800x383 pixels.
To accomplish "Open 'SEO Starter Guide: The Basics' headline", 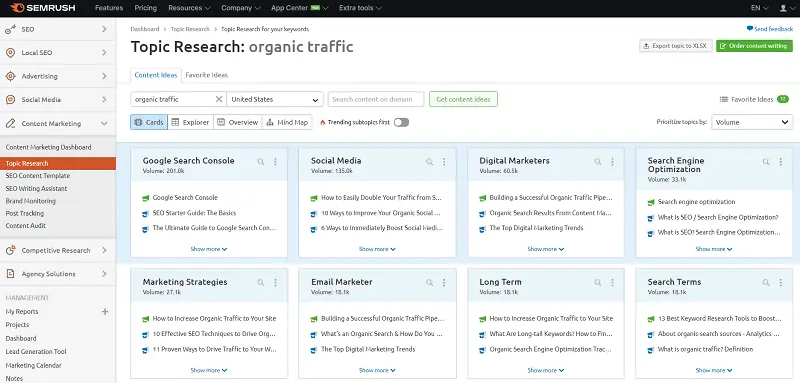I will coord(194,213).
